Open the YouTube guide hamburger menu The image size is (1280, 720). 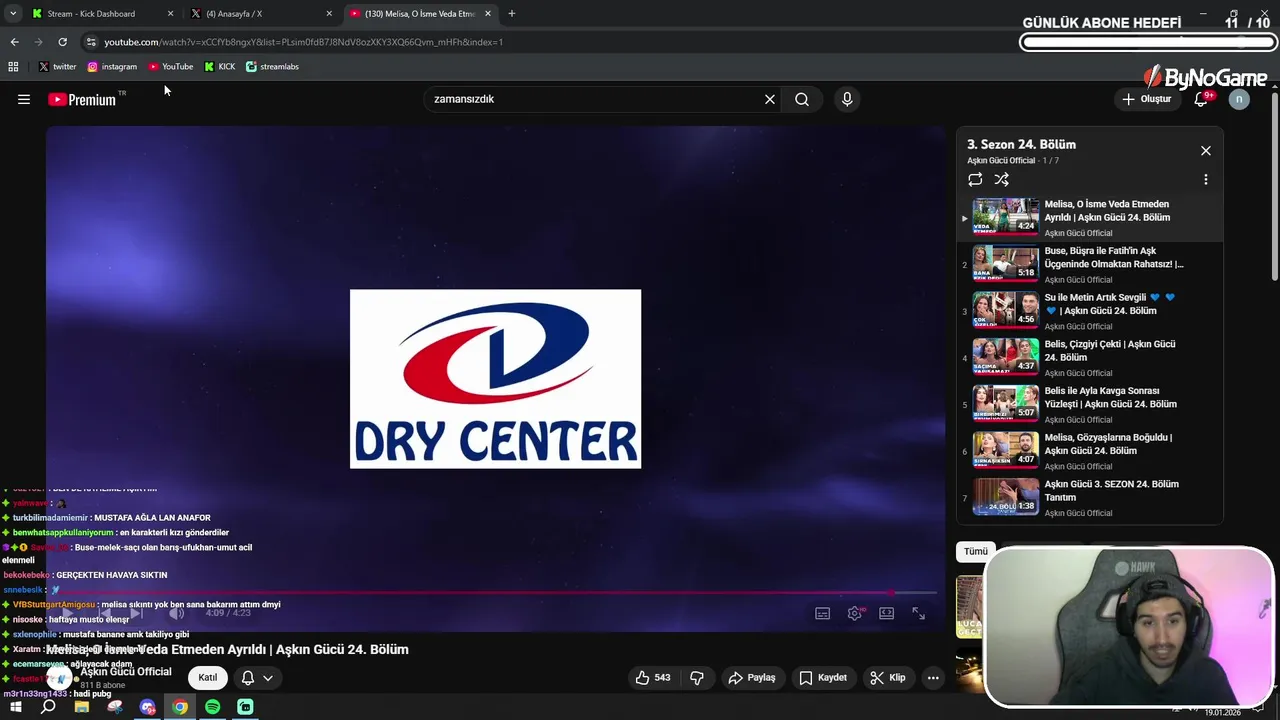24,99
